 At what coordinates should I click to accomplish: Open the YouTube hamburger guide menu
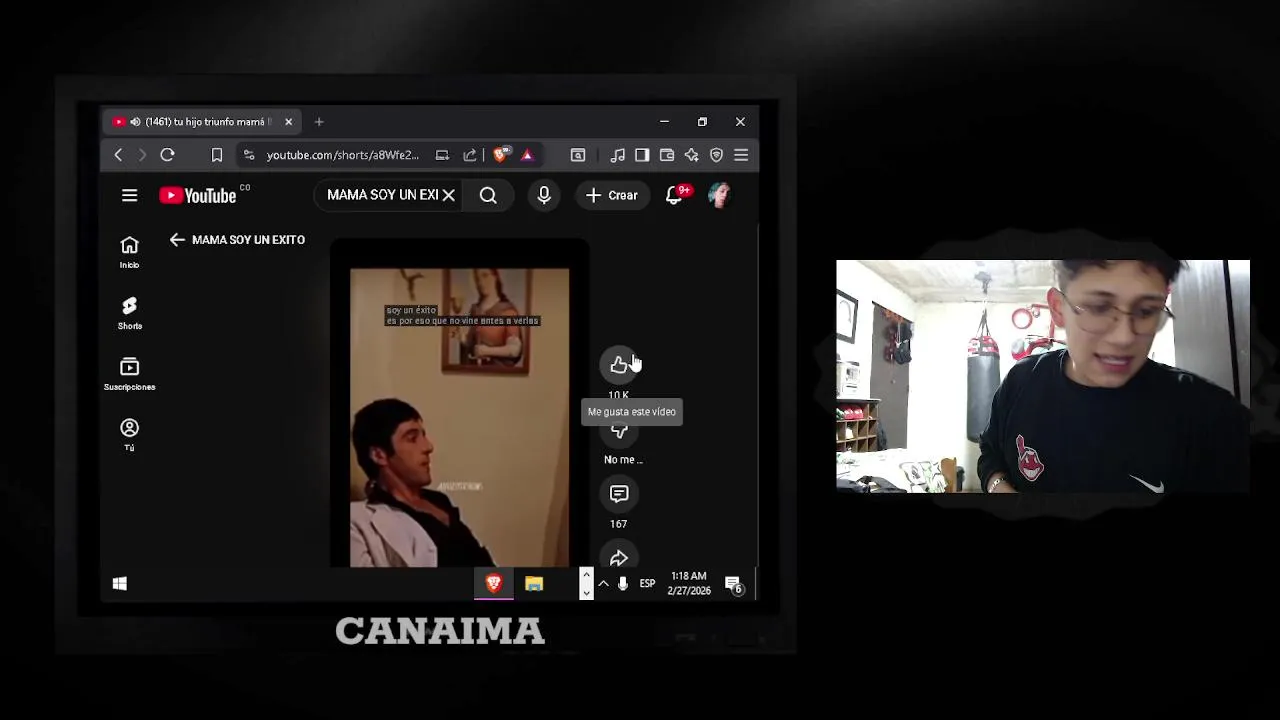130,196
